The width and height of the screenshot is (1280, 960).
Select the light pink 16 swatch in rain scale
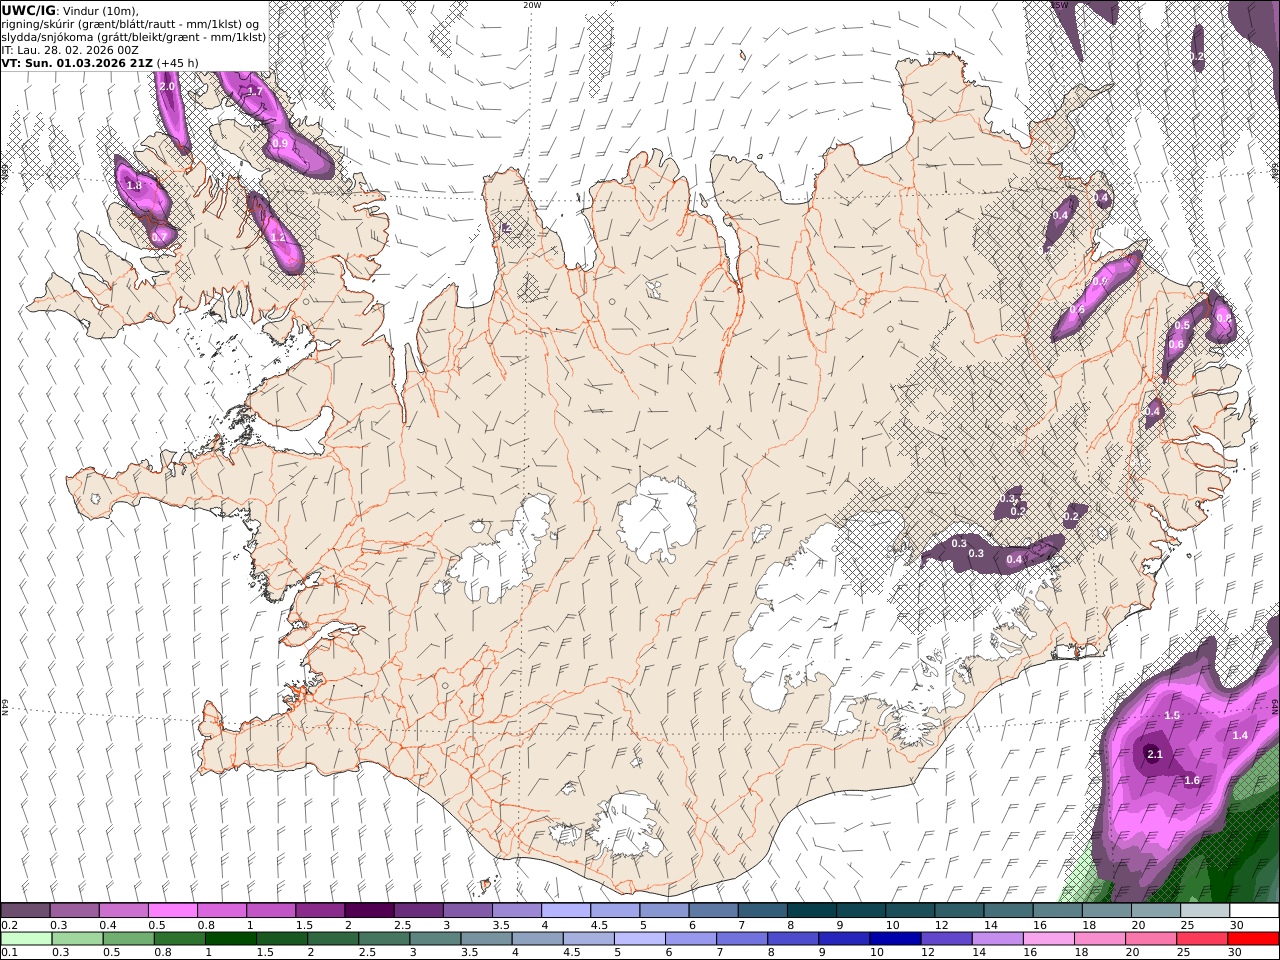pyautogui.click(x=1048, y=938)
